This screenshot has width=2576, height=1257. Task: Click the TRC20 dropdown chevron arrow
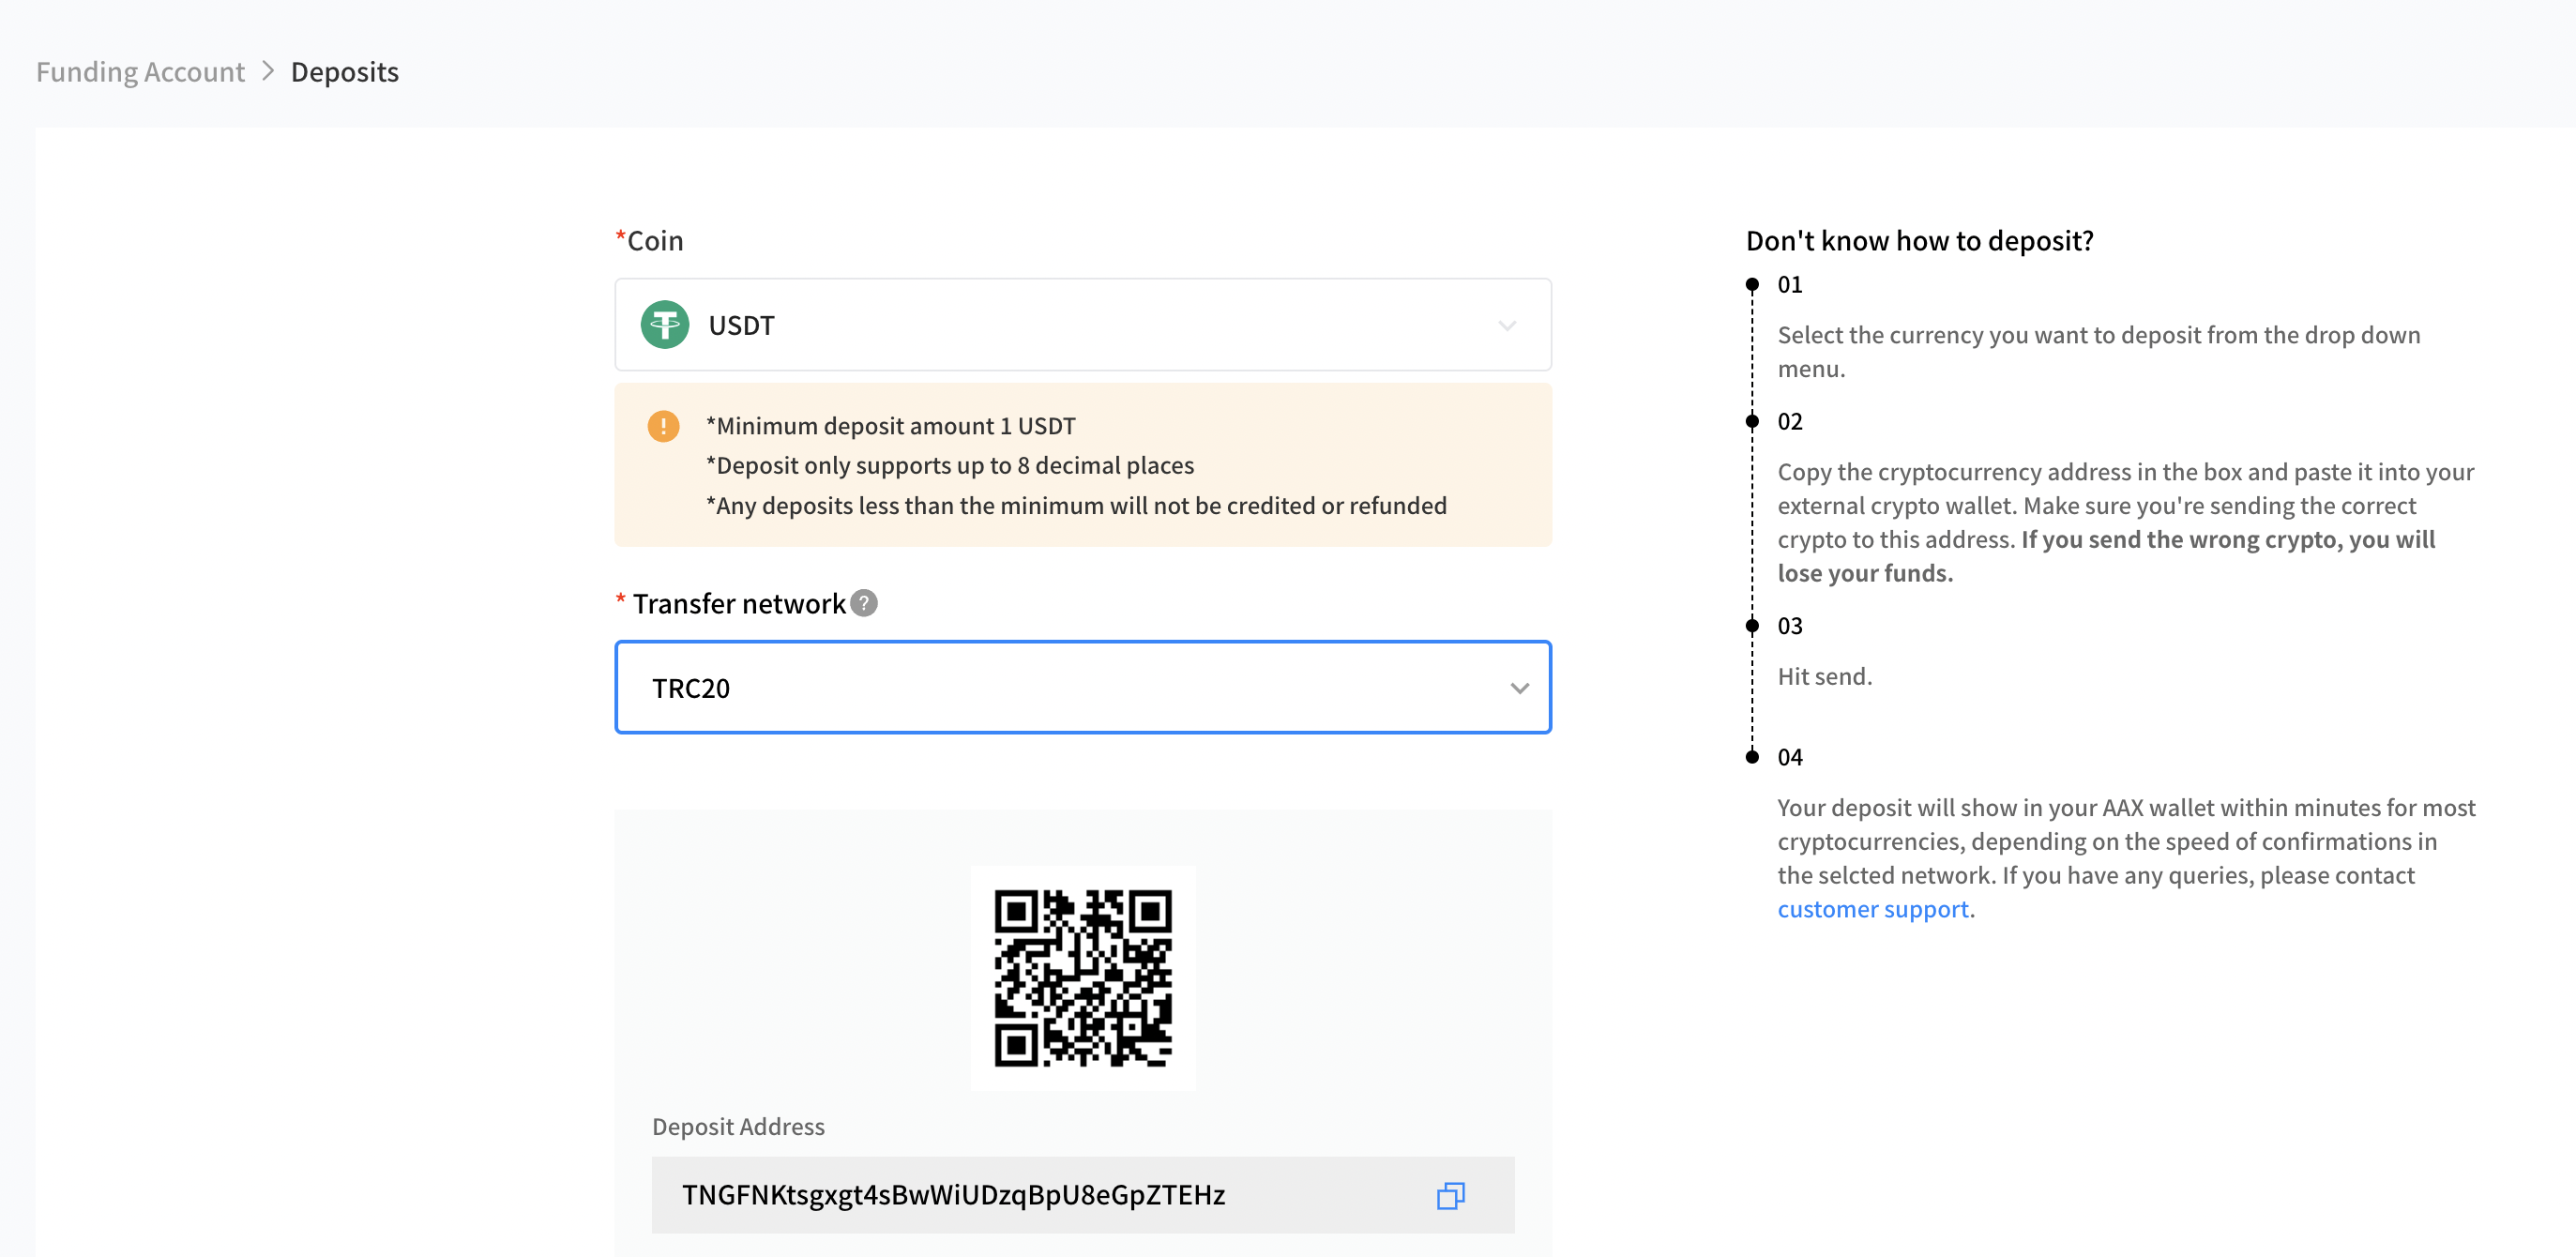point(1519,688)
